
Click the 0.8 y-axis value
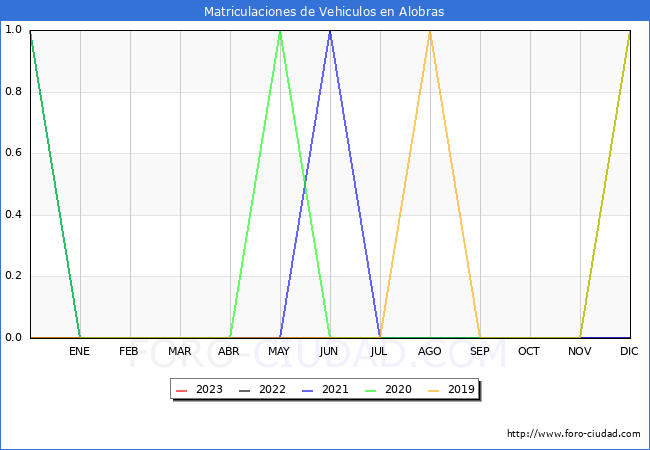(13, 91)
